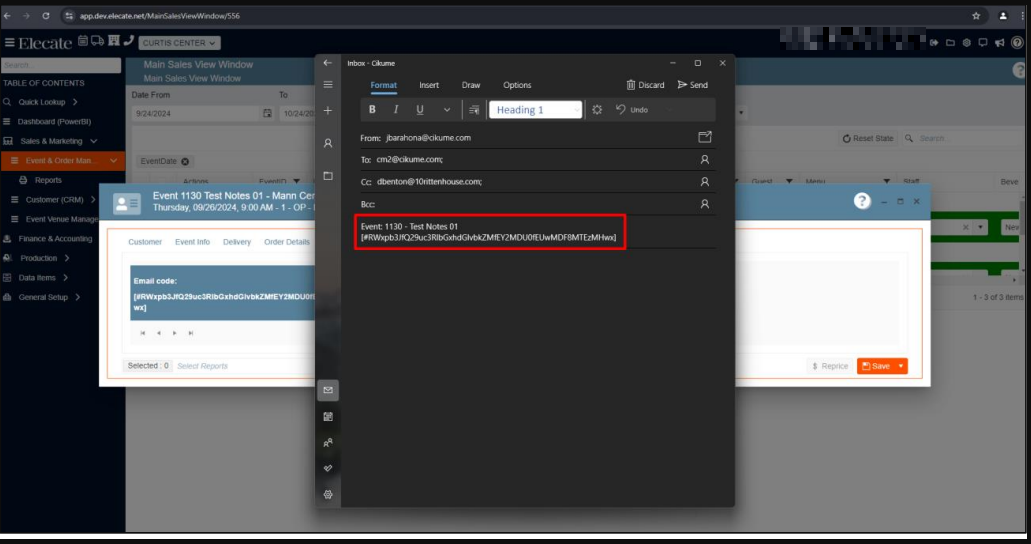Open the paragraph formatting icon
This screenshot has height=544, width=1031.
pyautogui.click(x=474, y=110)
